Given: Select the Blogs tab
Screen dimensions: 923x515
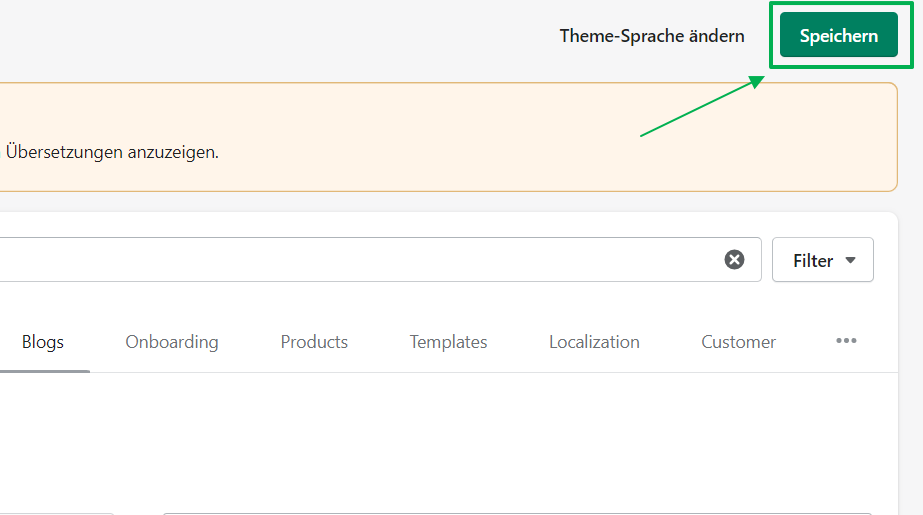Looking at the screenshot, I should 42,342.
